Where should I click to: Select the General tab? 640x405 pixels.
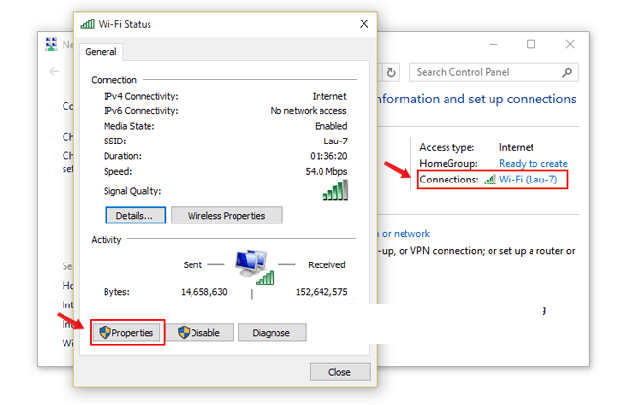pos(101,52)
